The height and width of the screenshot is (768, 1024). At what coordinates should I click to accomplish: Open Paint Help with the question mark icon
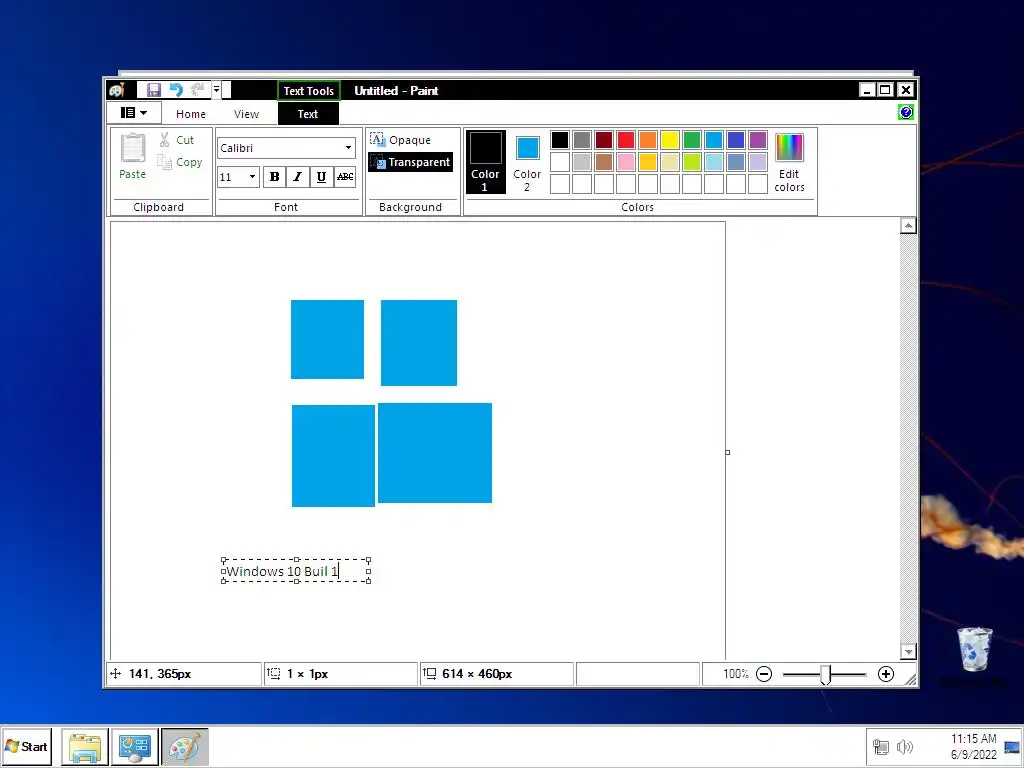click(x=906, y=112)
